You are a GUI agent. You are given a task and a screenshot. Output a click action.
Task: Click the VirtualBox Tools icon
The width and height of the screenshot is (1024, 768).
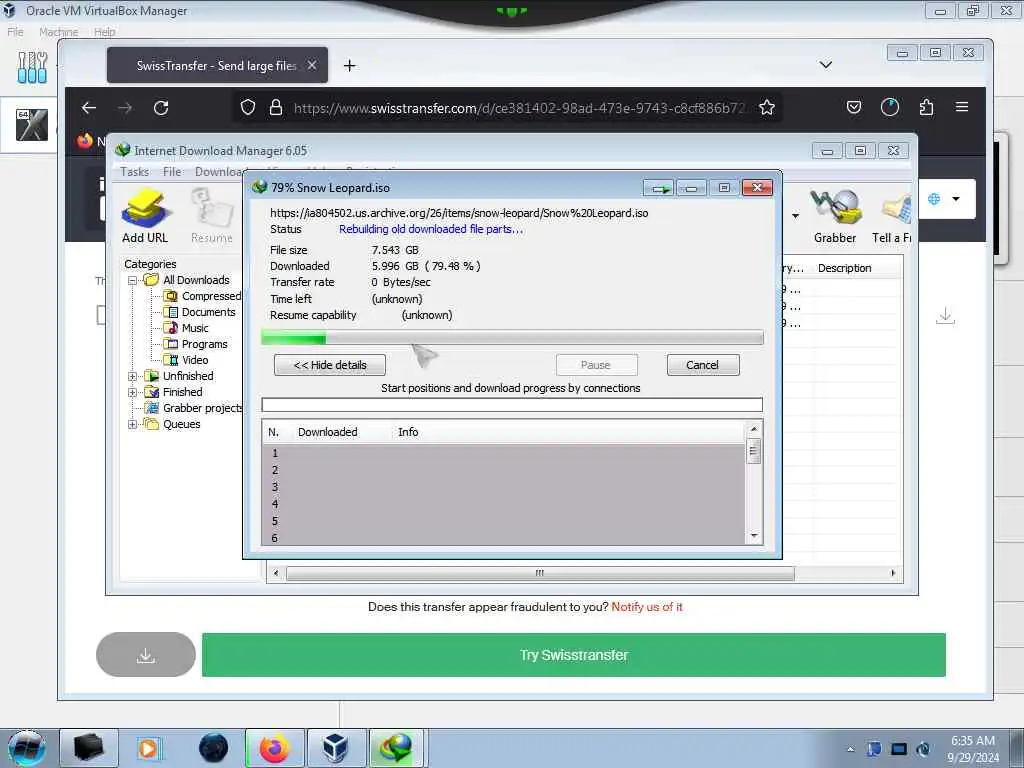[33, 67]
